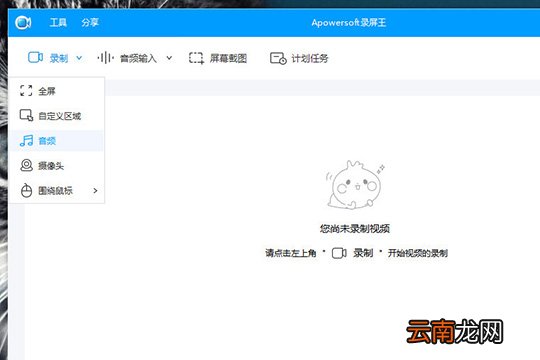Open the 分享 menu
Image resolution: width=540 pixels, height=360 pixels.
coord(90,23)
